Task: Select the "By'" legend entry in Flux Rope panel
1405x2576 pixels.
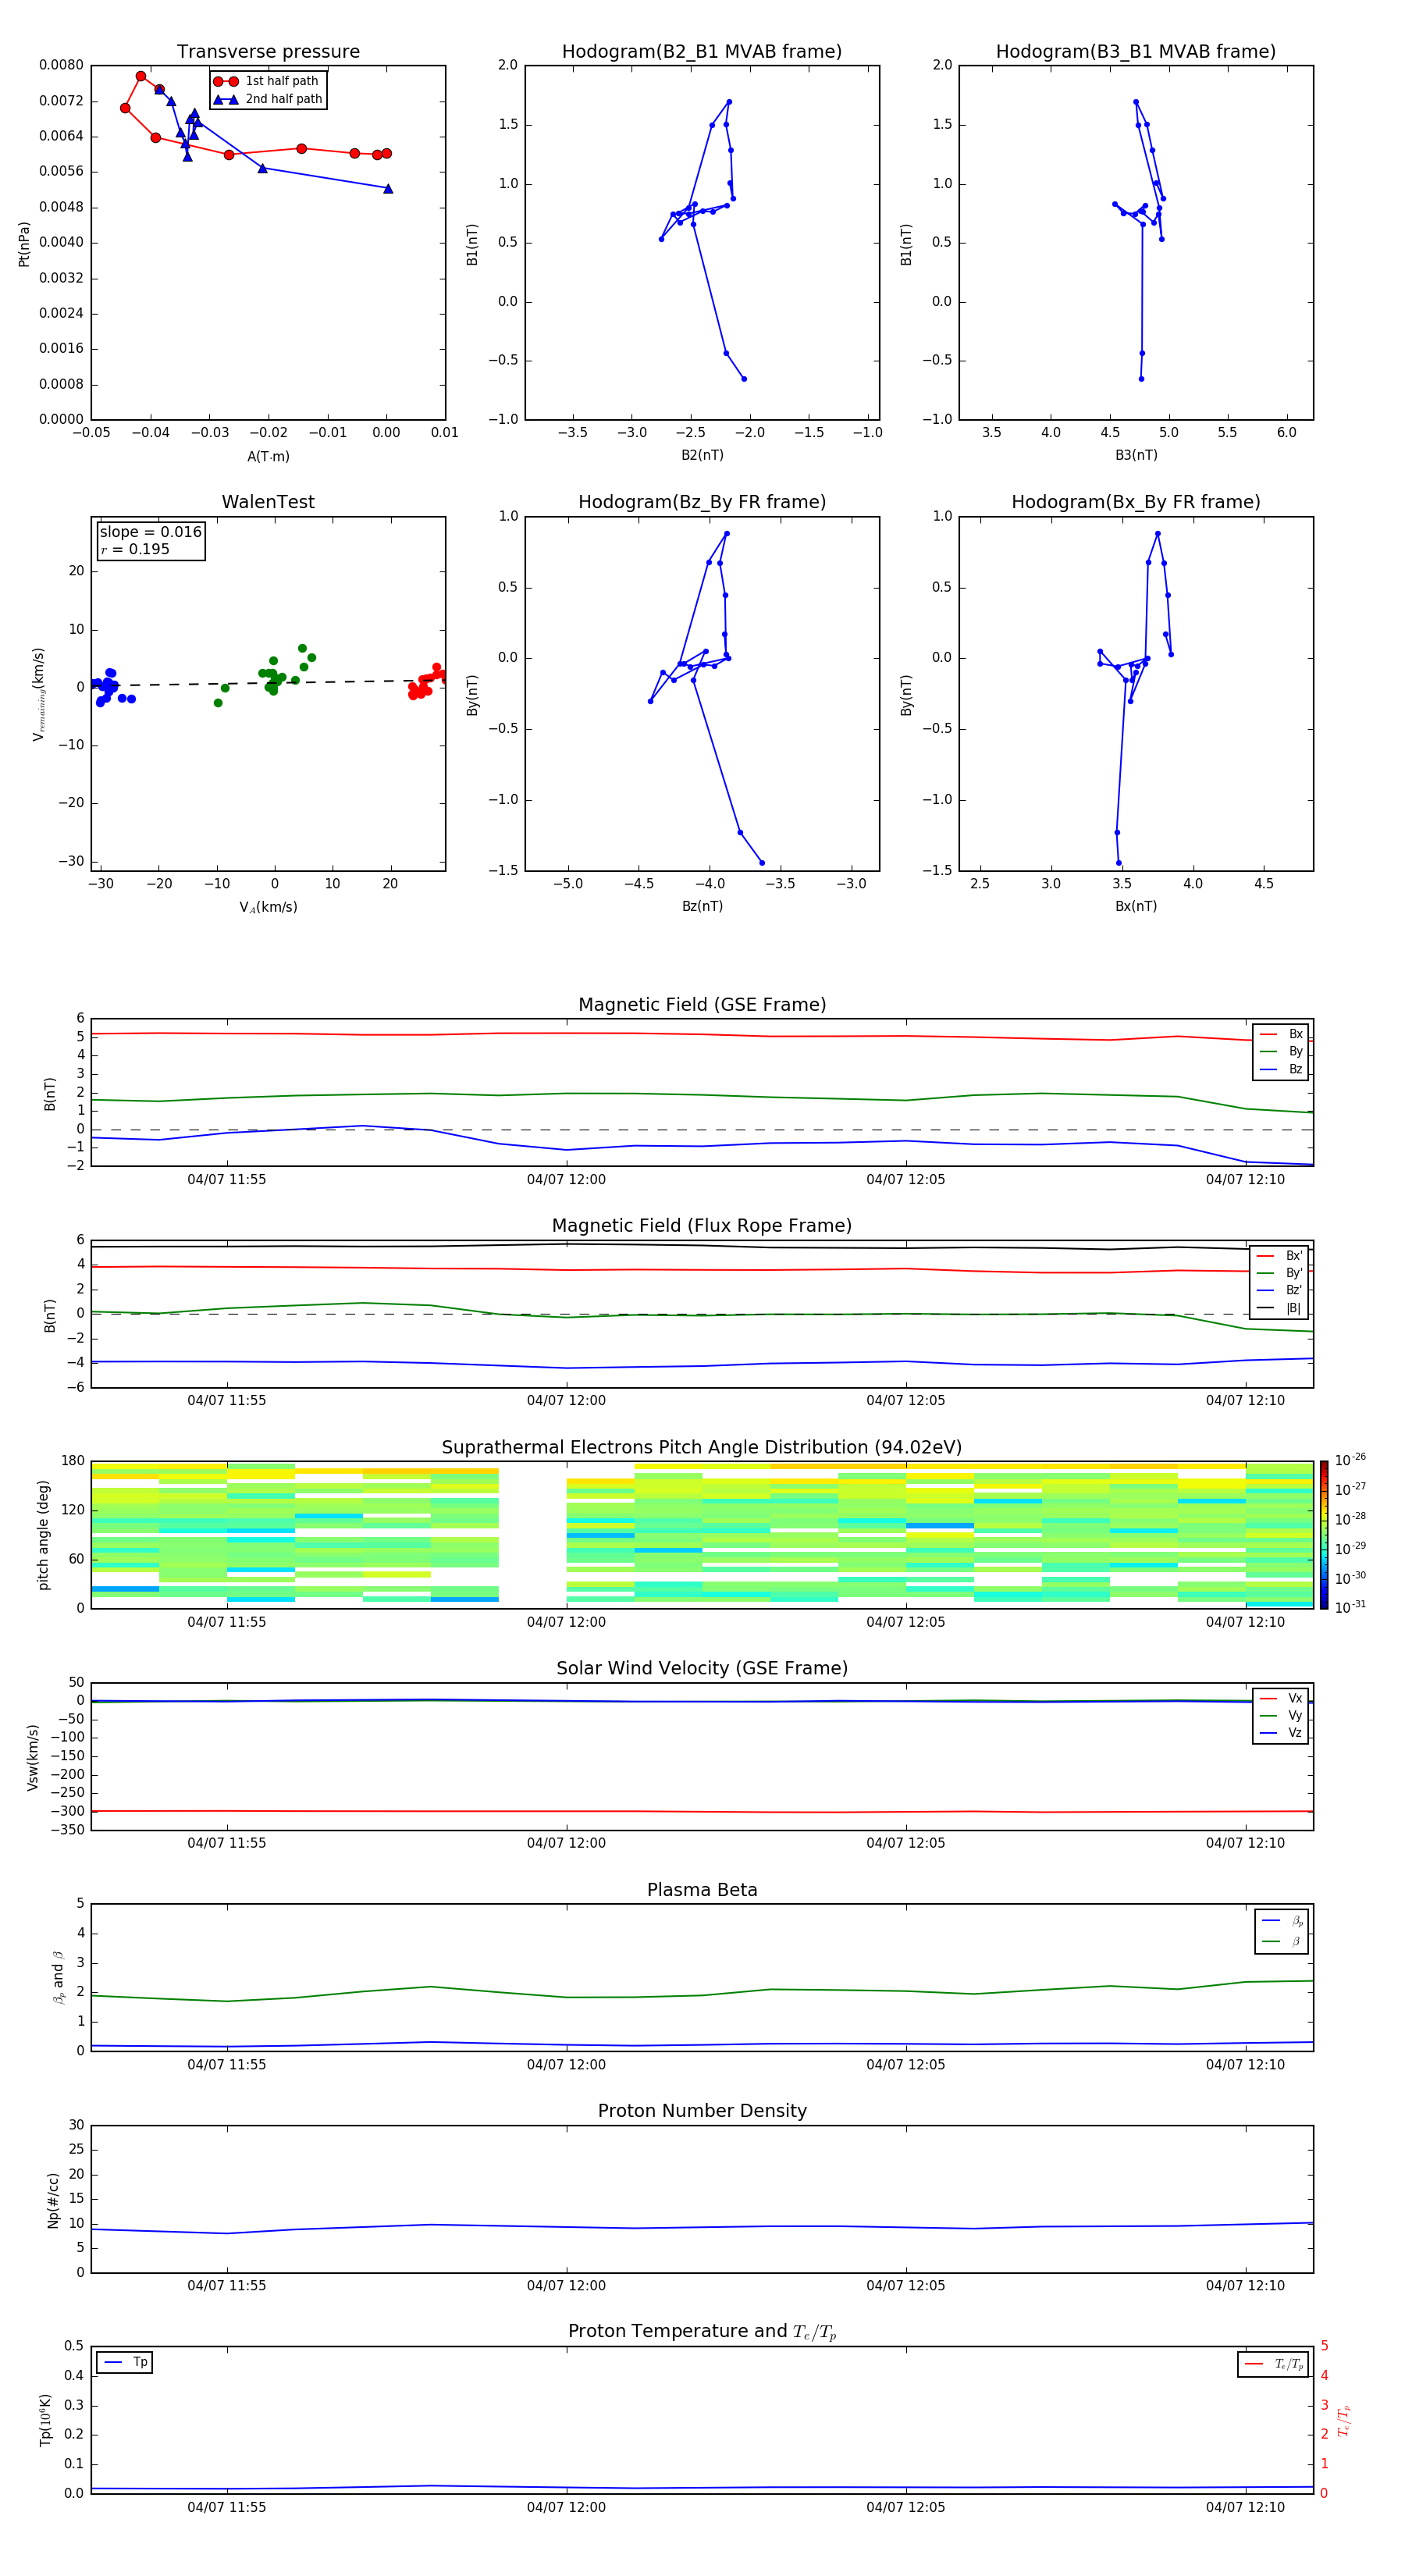Action: [x=1280, y=1273]
